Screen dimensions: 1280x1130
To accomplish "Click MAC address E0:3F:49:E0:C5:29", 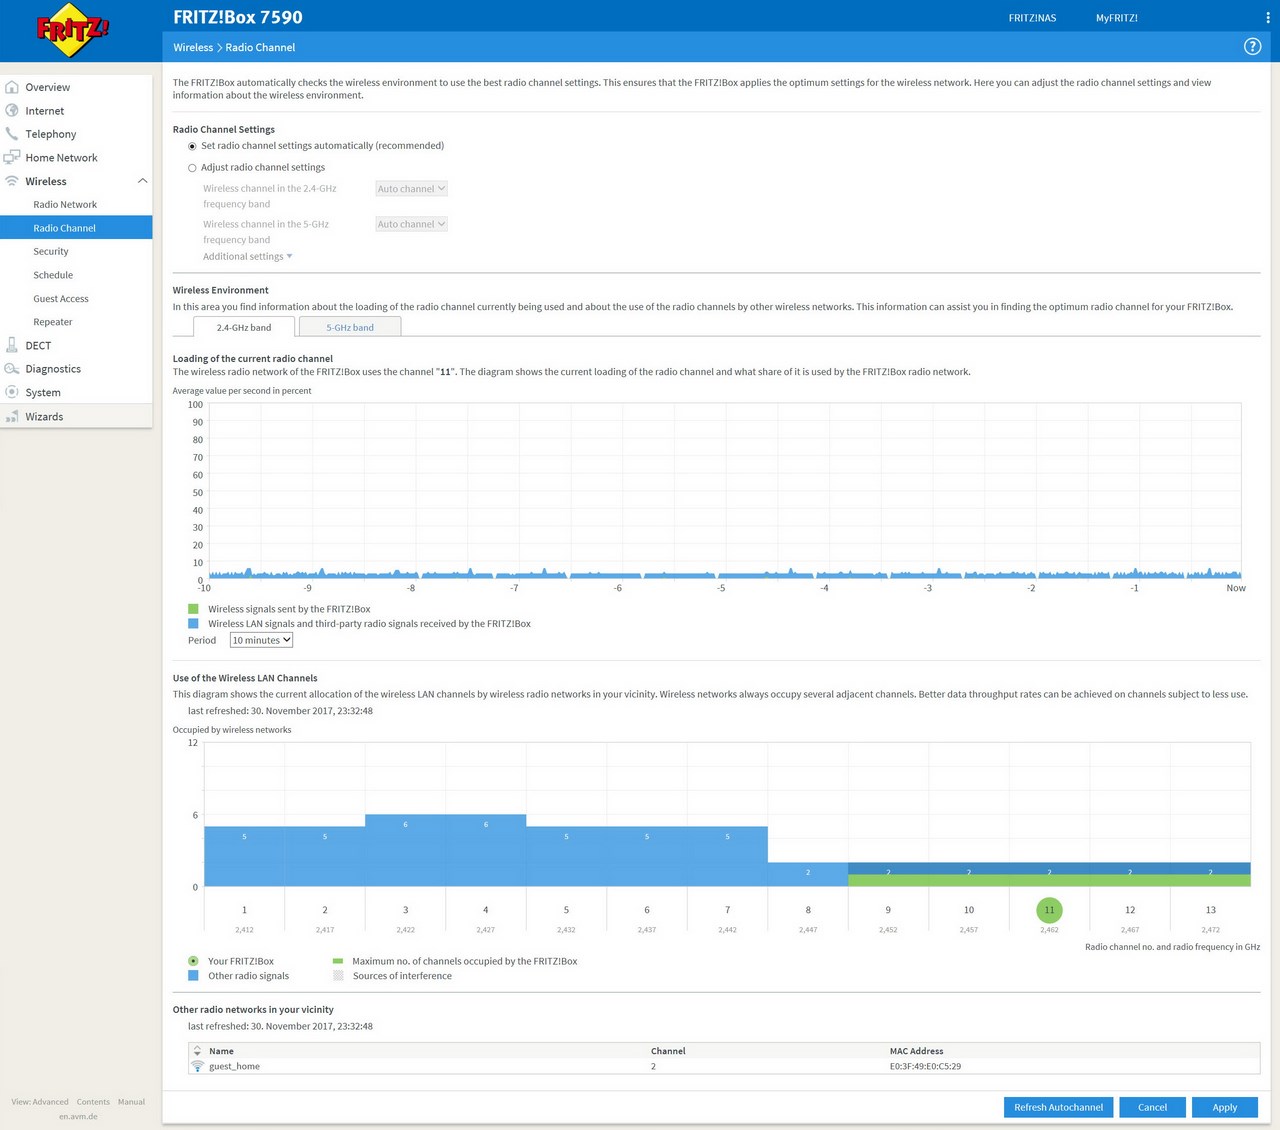I will tap(925, 1066).
